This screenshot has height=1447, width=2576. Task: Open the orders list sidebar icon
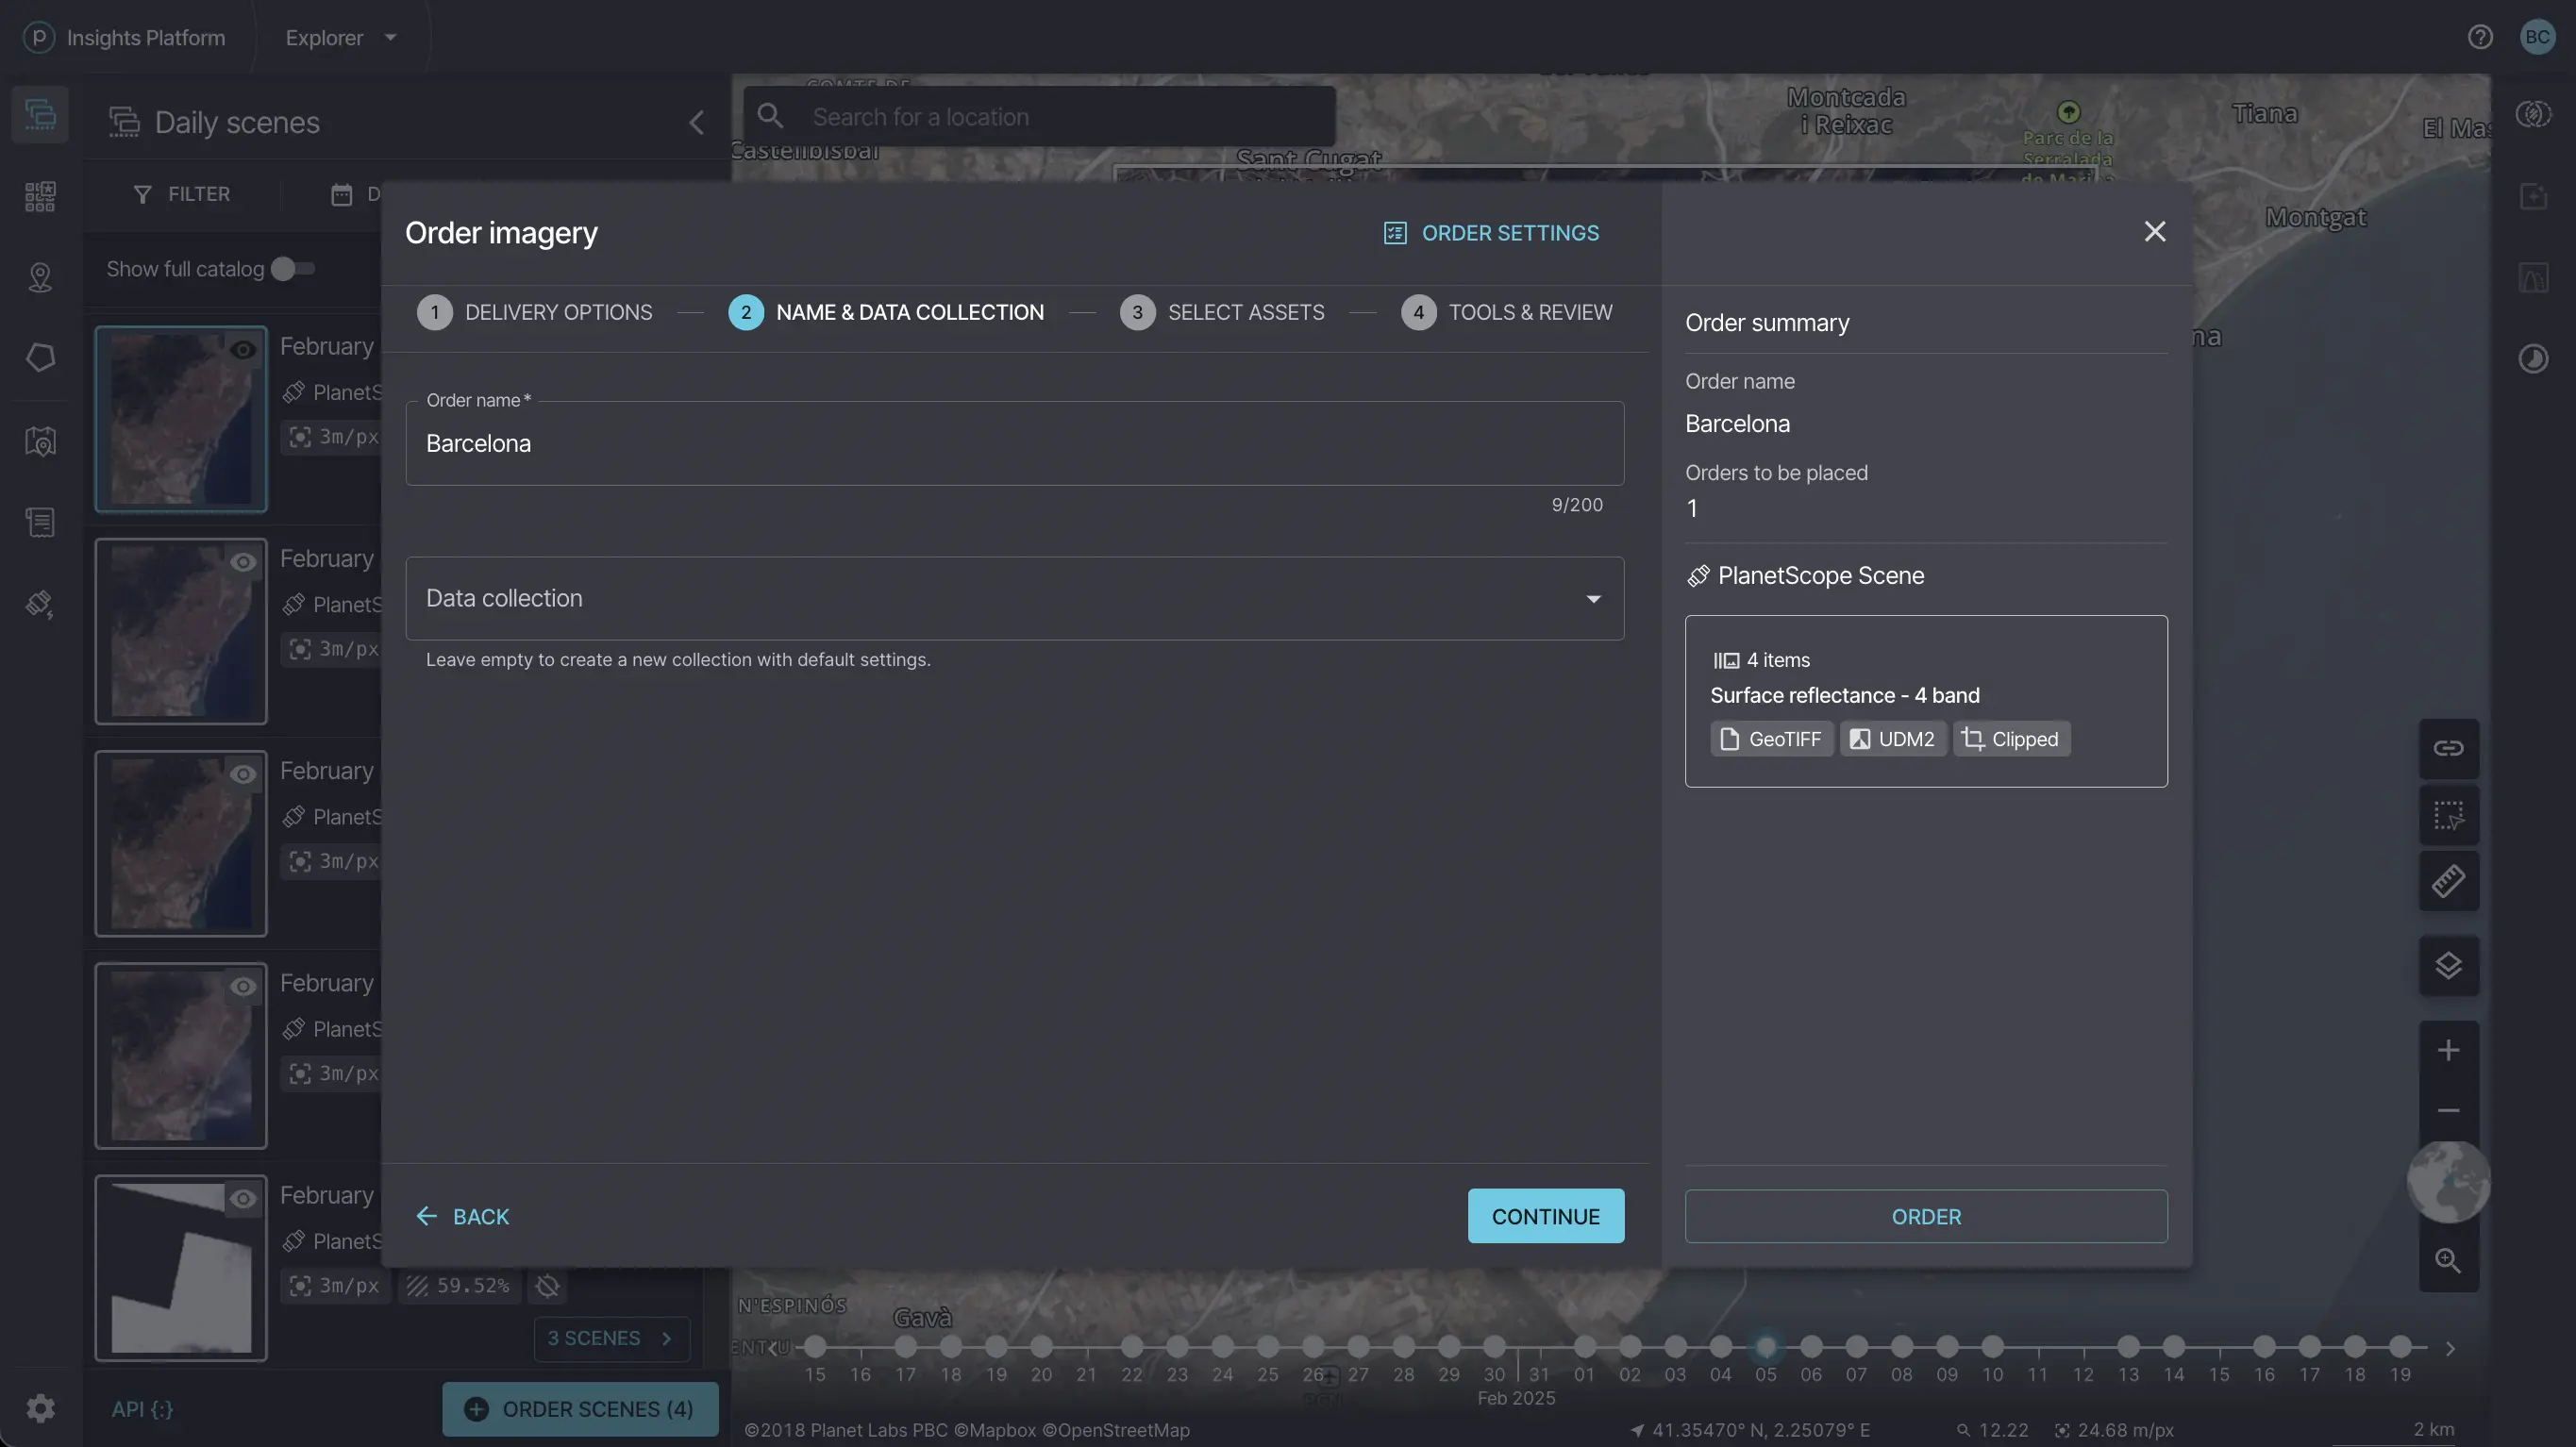click(x=40, y=522)
